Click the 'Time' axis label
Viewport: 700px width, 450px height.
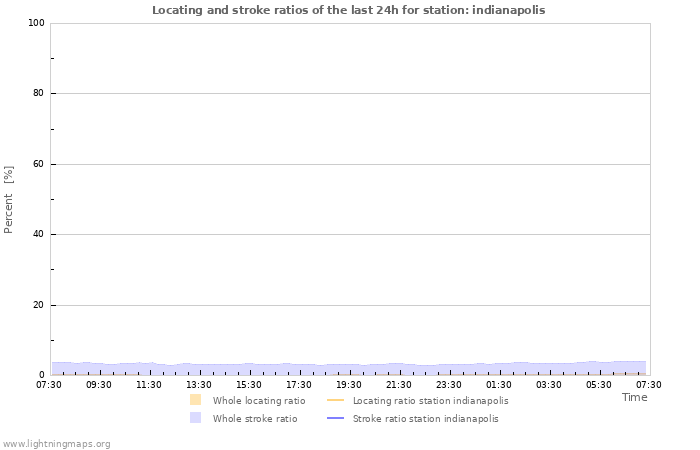click(634, 397)
